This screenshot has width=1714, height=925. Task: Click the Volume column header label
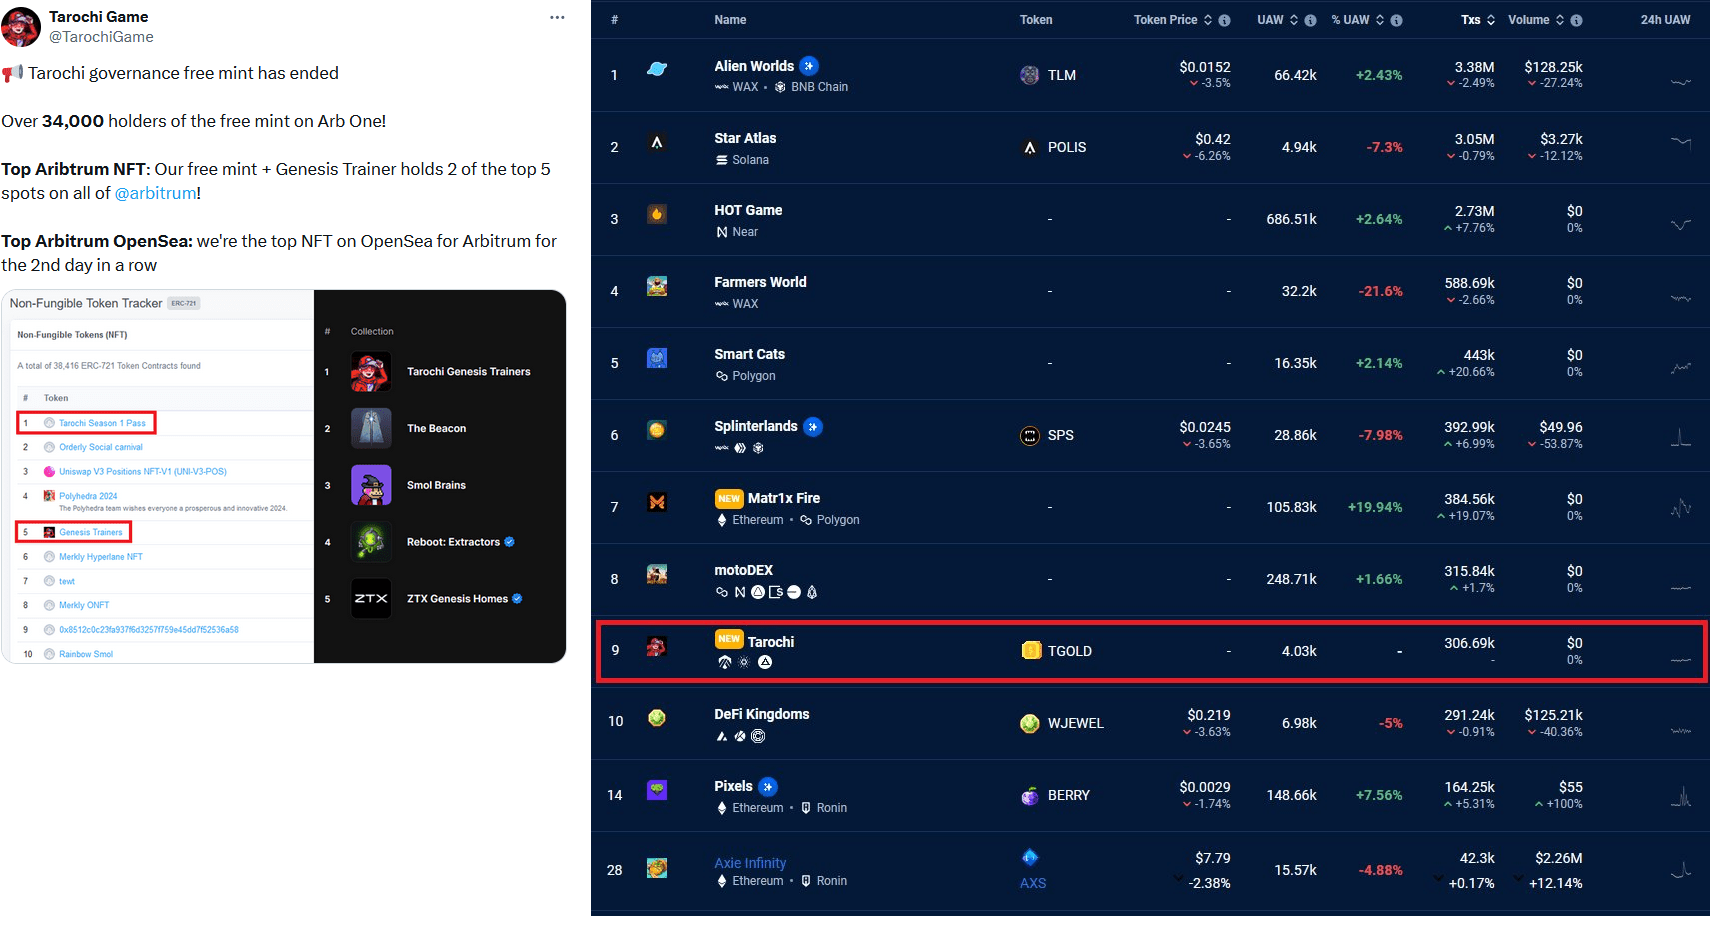1529,20
